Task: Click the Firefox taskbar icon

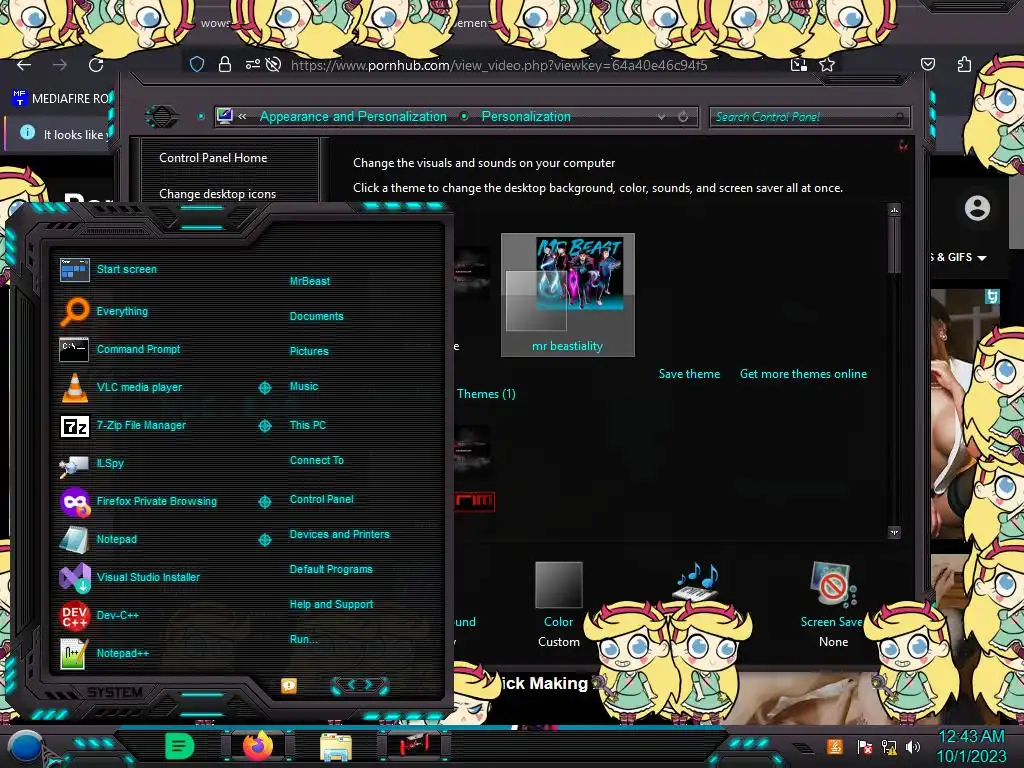Action: click(258, 746)
